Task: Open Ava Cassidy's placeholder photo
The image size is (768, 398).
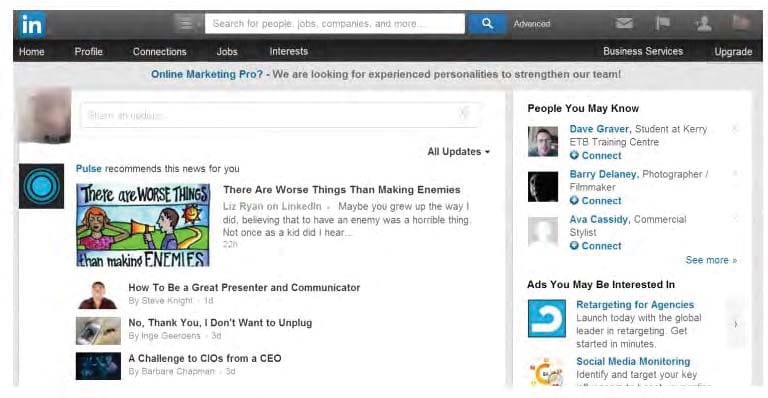Action: 543,232
